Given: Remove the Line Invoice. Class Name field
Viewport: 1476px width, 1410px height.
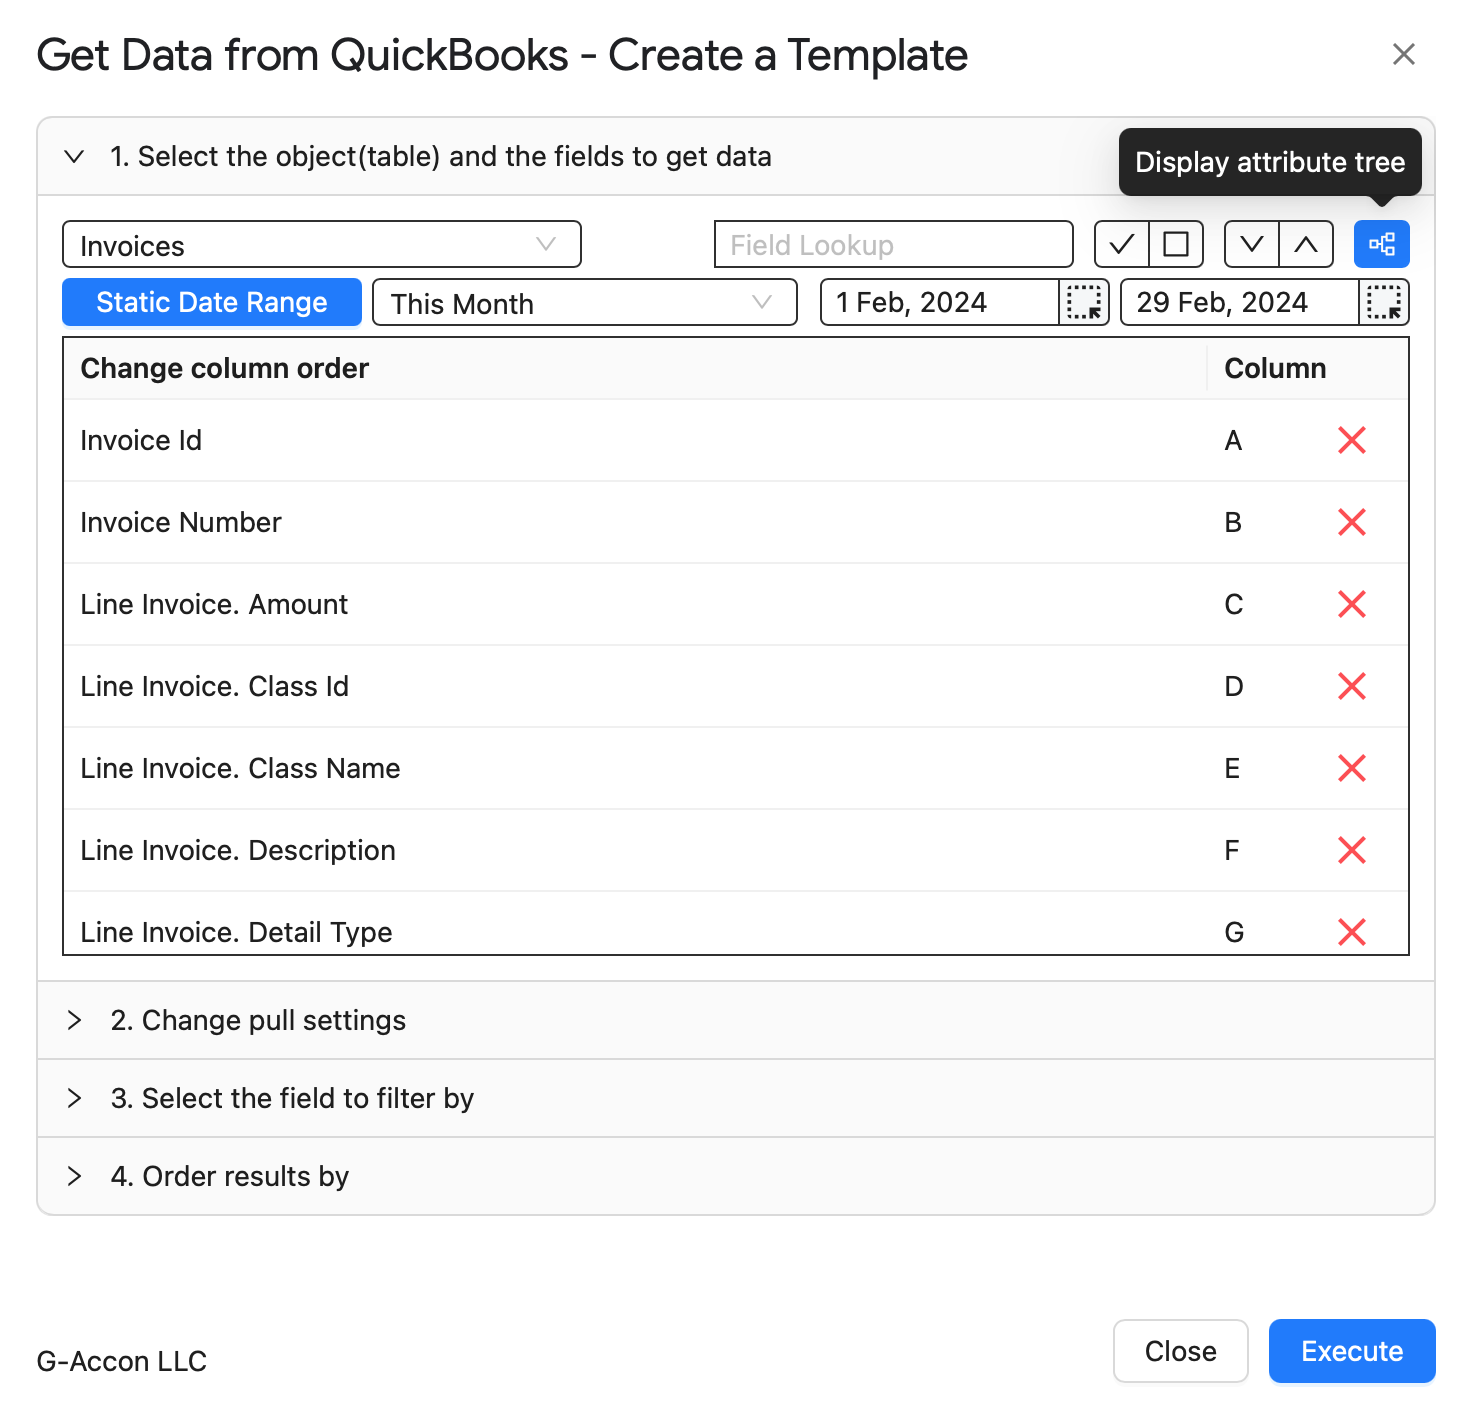Looking at the screenshot, I should [x=1351, y=768].
